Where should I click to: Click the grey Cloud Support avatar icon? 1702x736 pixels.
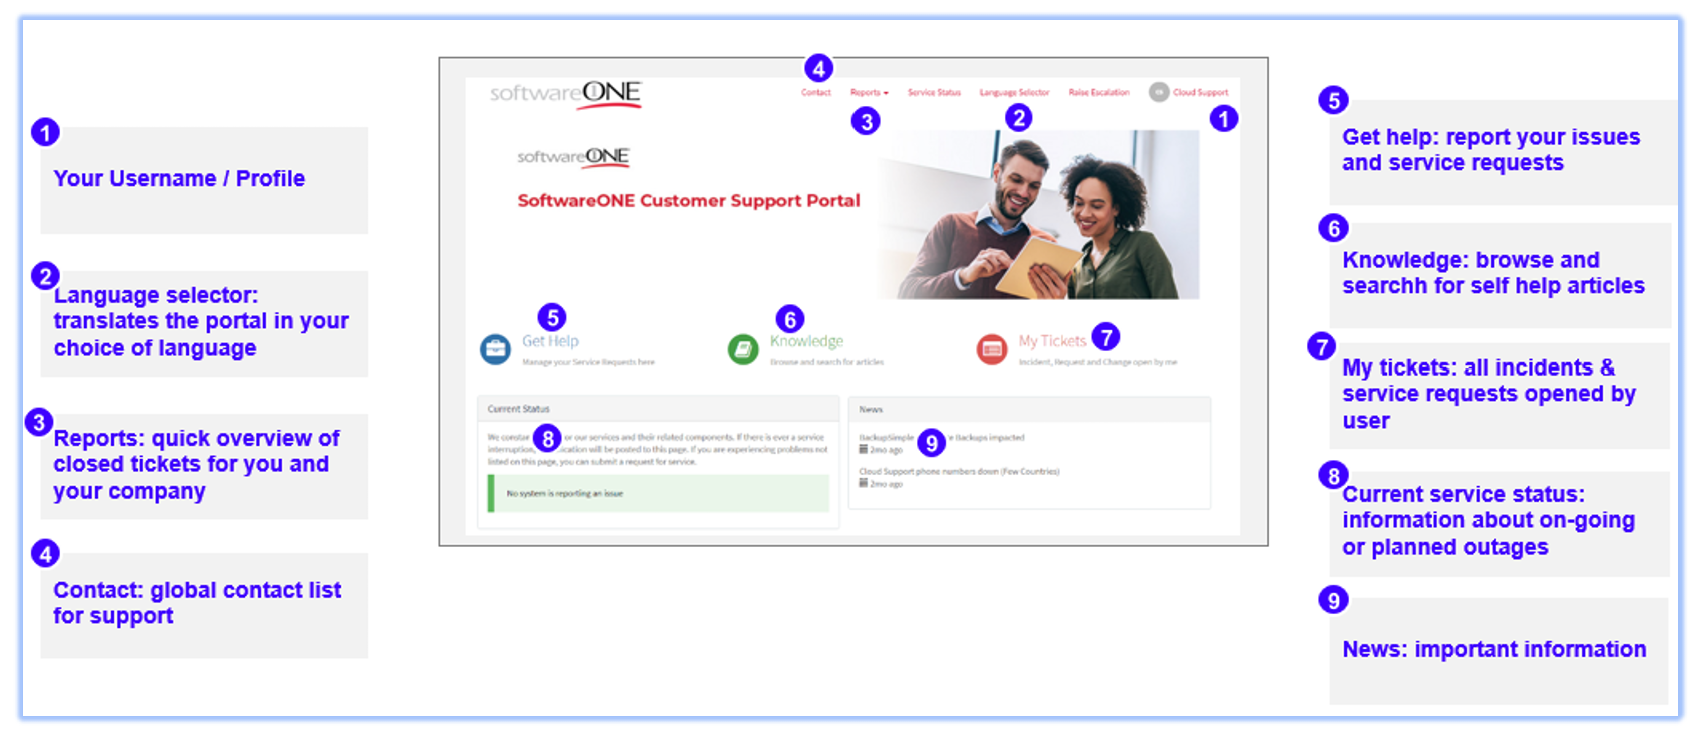pyautogui.click(x=1158, y=92)
